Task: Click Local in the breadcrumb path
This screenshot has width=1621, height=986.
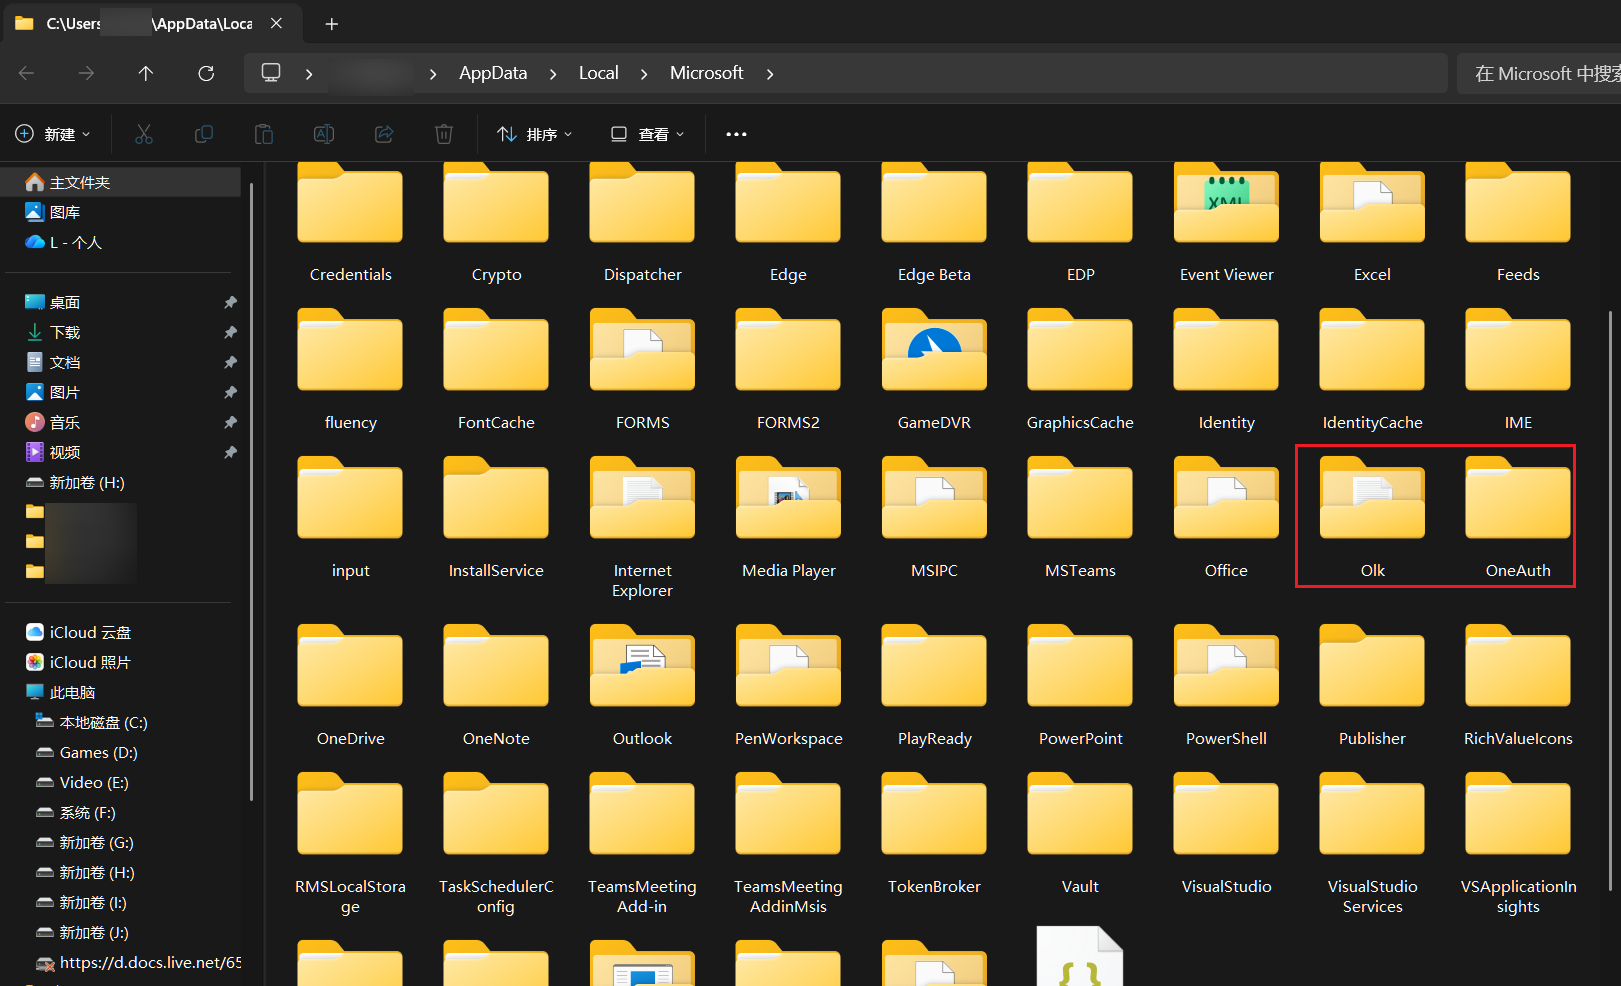Action: tap(599, 73)
